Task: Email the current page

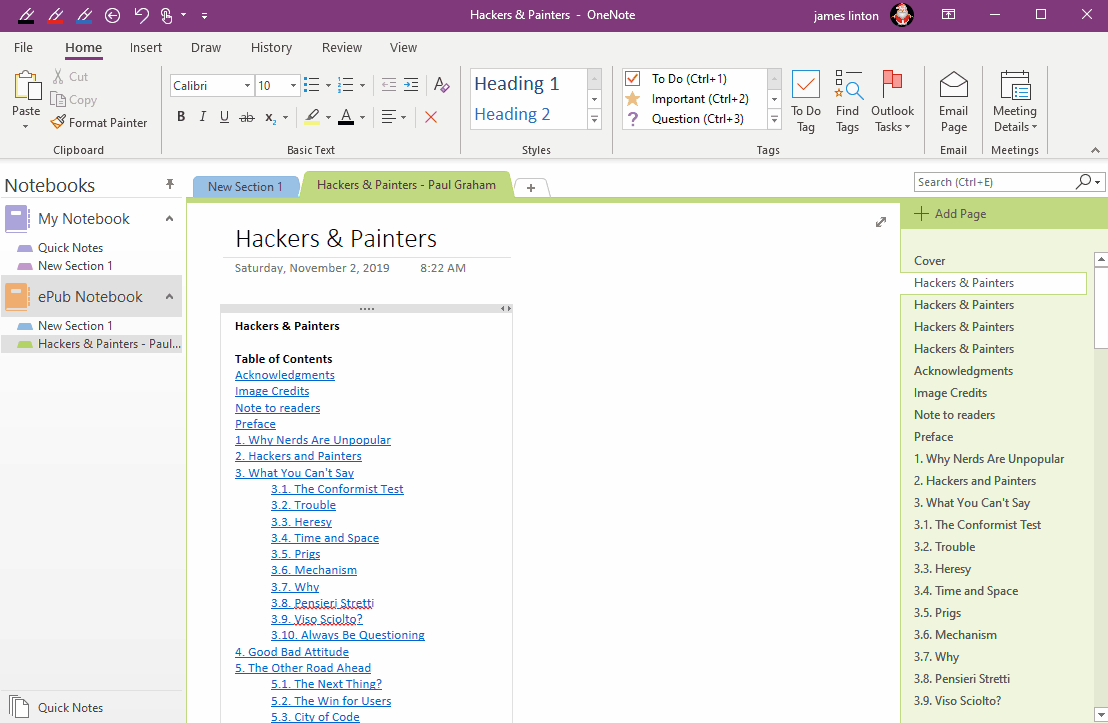Action: click(953, 98)
